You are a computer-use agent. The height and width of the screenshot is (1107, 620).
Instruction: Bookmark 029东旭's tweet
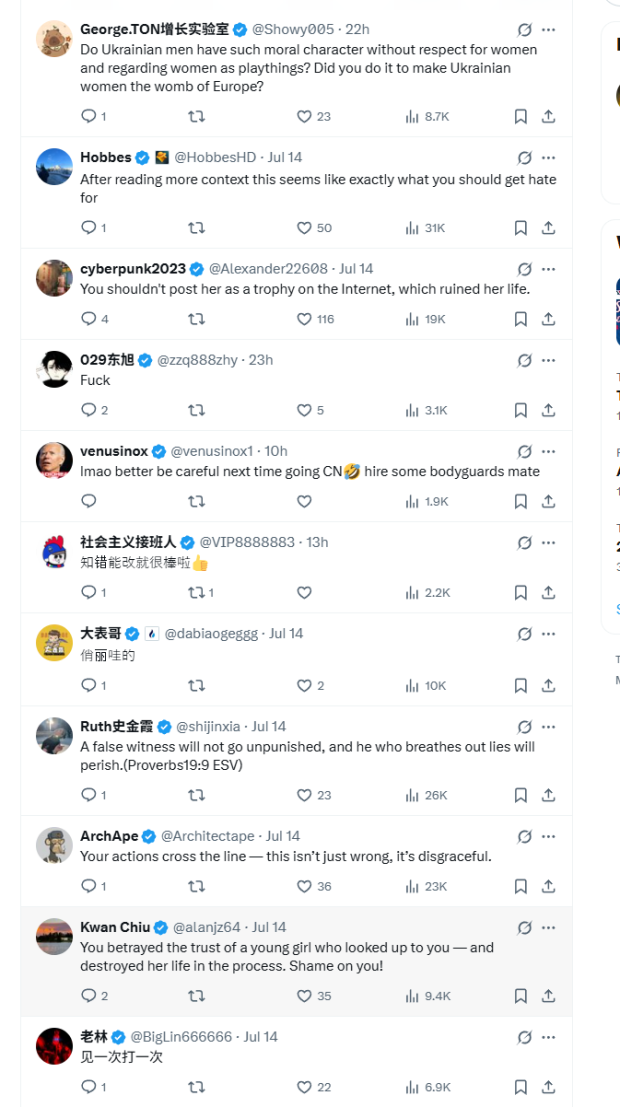point(520,410)
